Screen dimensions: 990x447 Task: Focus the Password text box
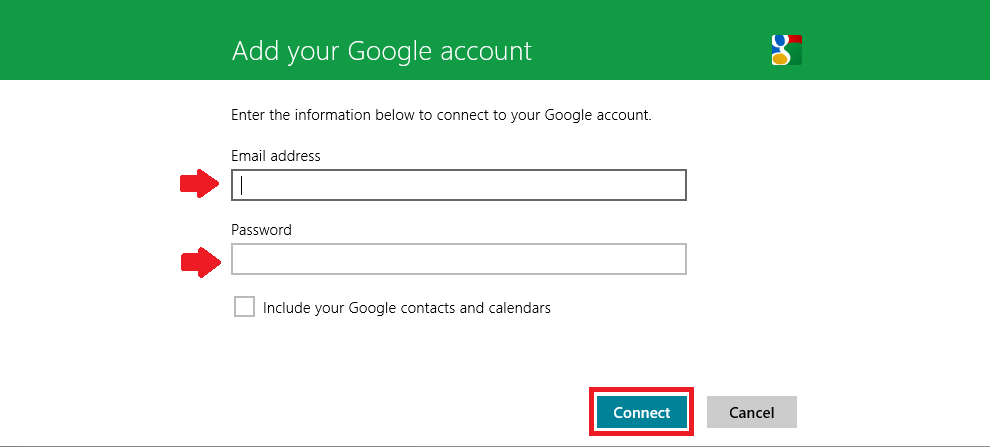(x=458, y=259)
